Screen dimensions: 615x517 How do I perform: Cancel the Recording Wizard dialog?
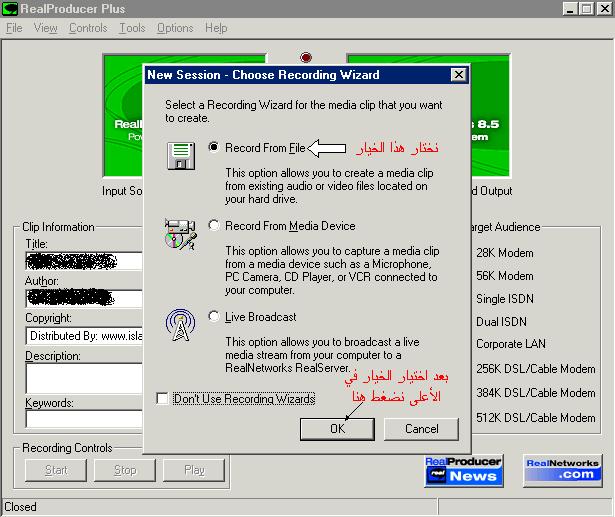coord(421,429)
